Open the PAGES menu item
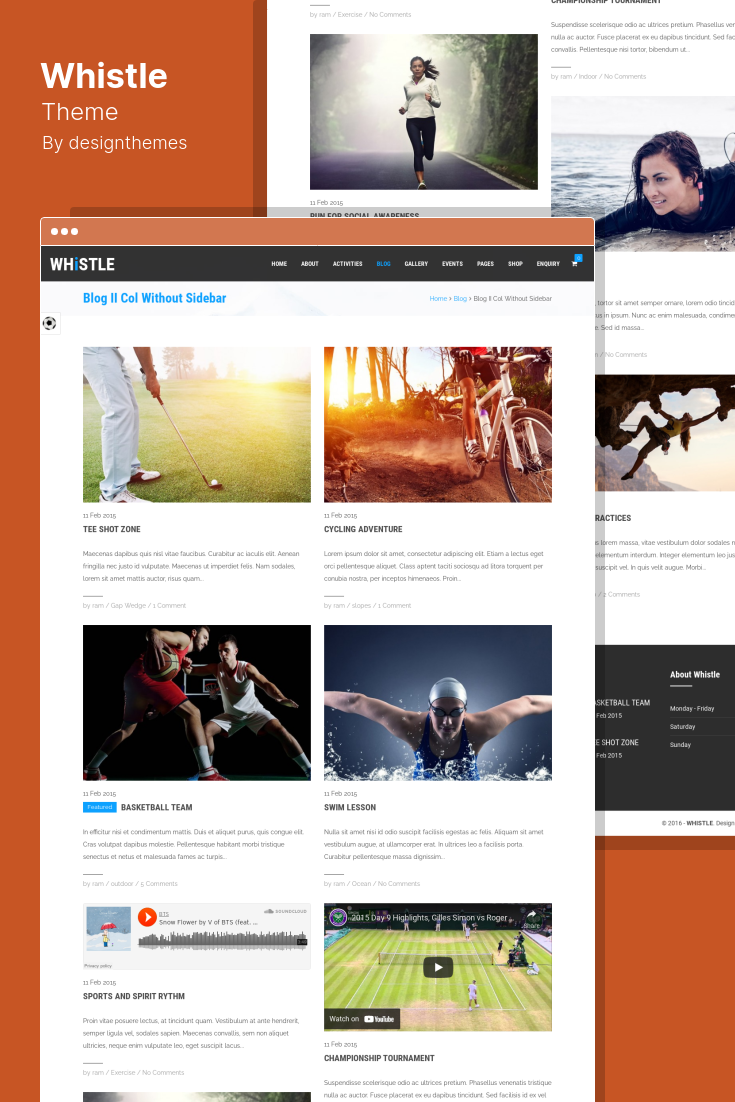The image size is (735, 1102). pyautogui.click(x=486, y=264)
